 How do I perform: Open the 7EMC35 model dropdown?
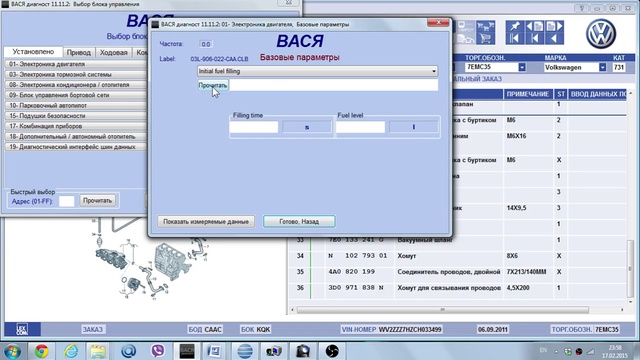pyautogui.click(x=522, y=67)
